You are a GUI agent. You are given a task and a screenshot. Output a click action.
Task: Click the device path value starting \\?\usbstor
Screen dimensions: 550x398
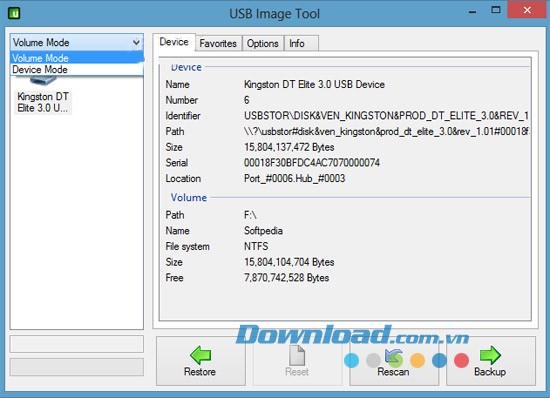click(386, 131)
